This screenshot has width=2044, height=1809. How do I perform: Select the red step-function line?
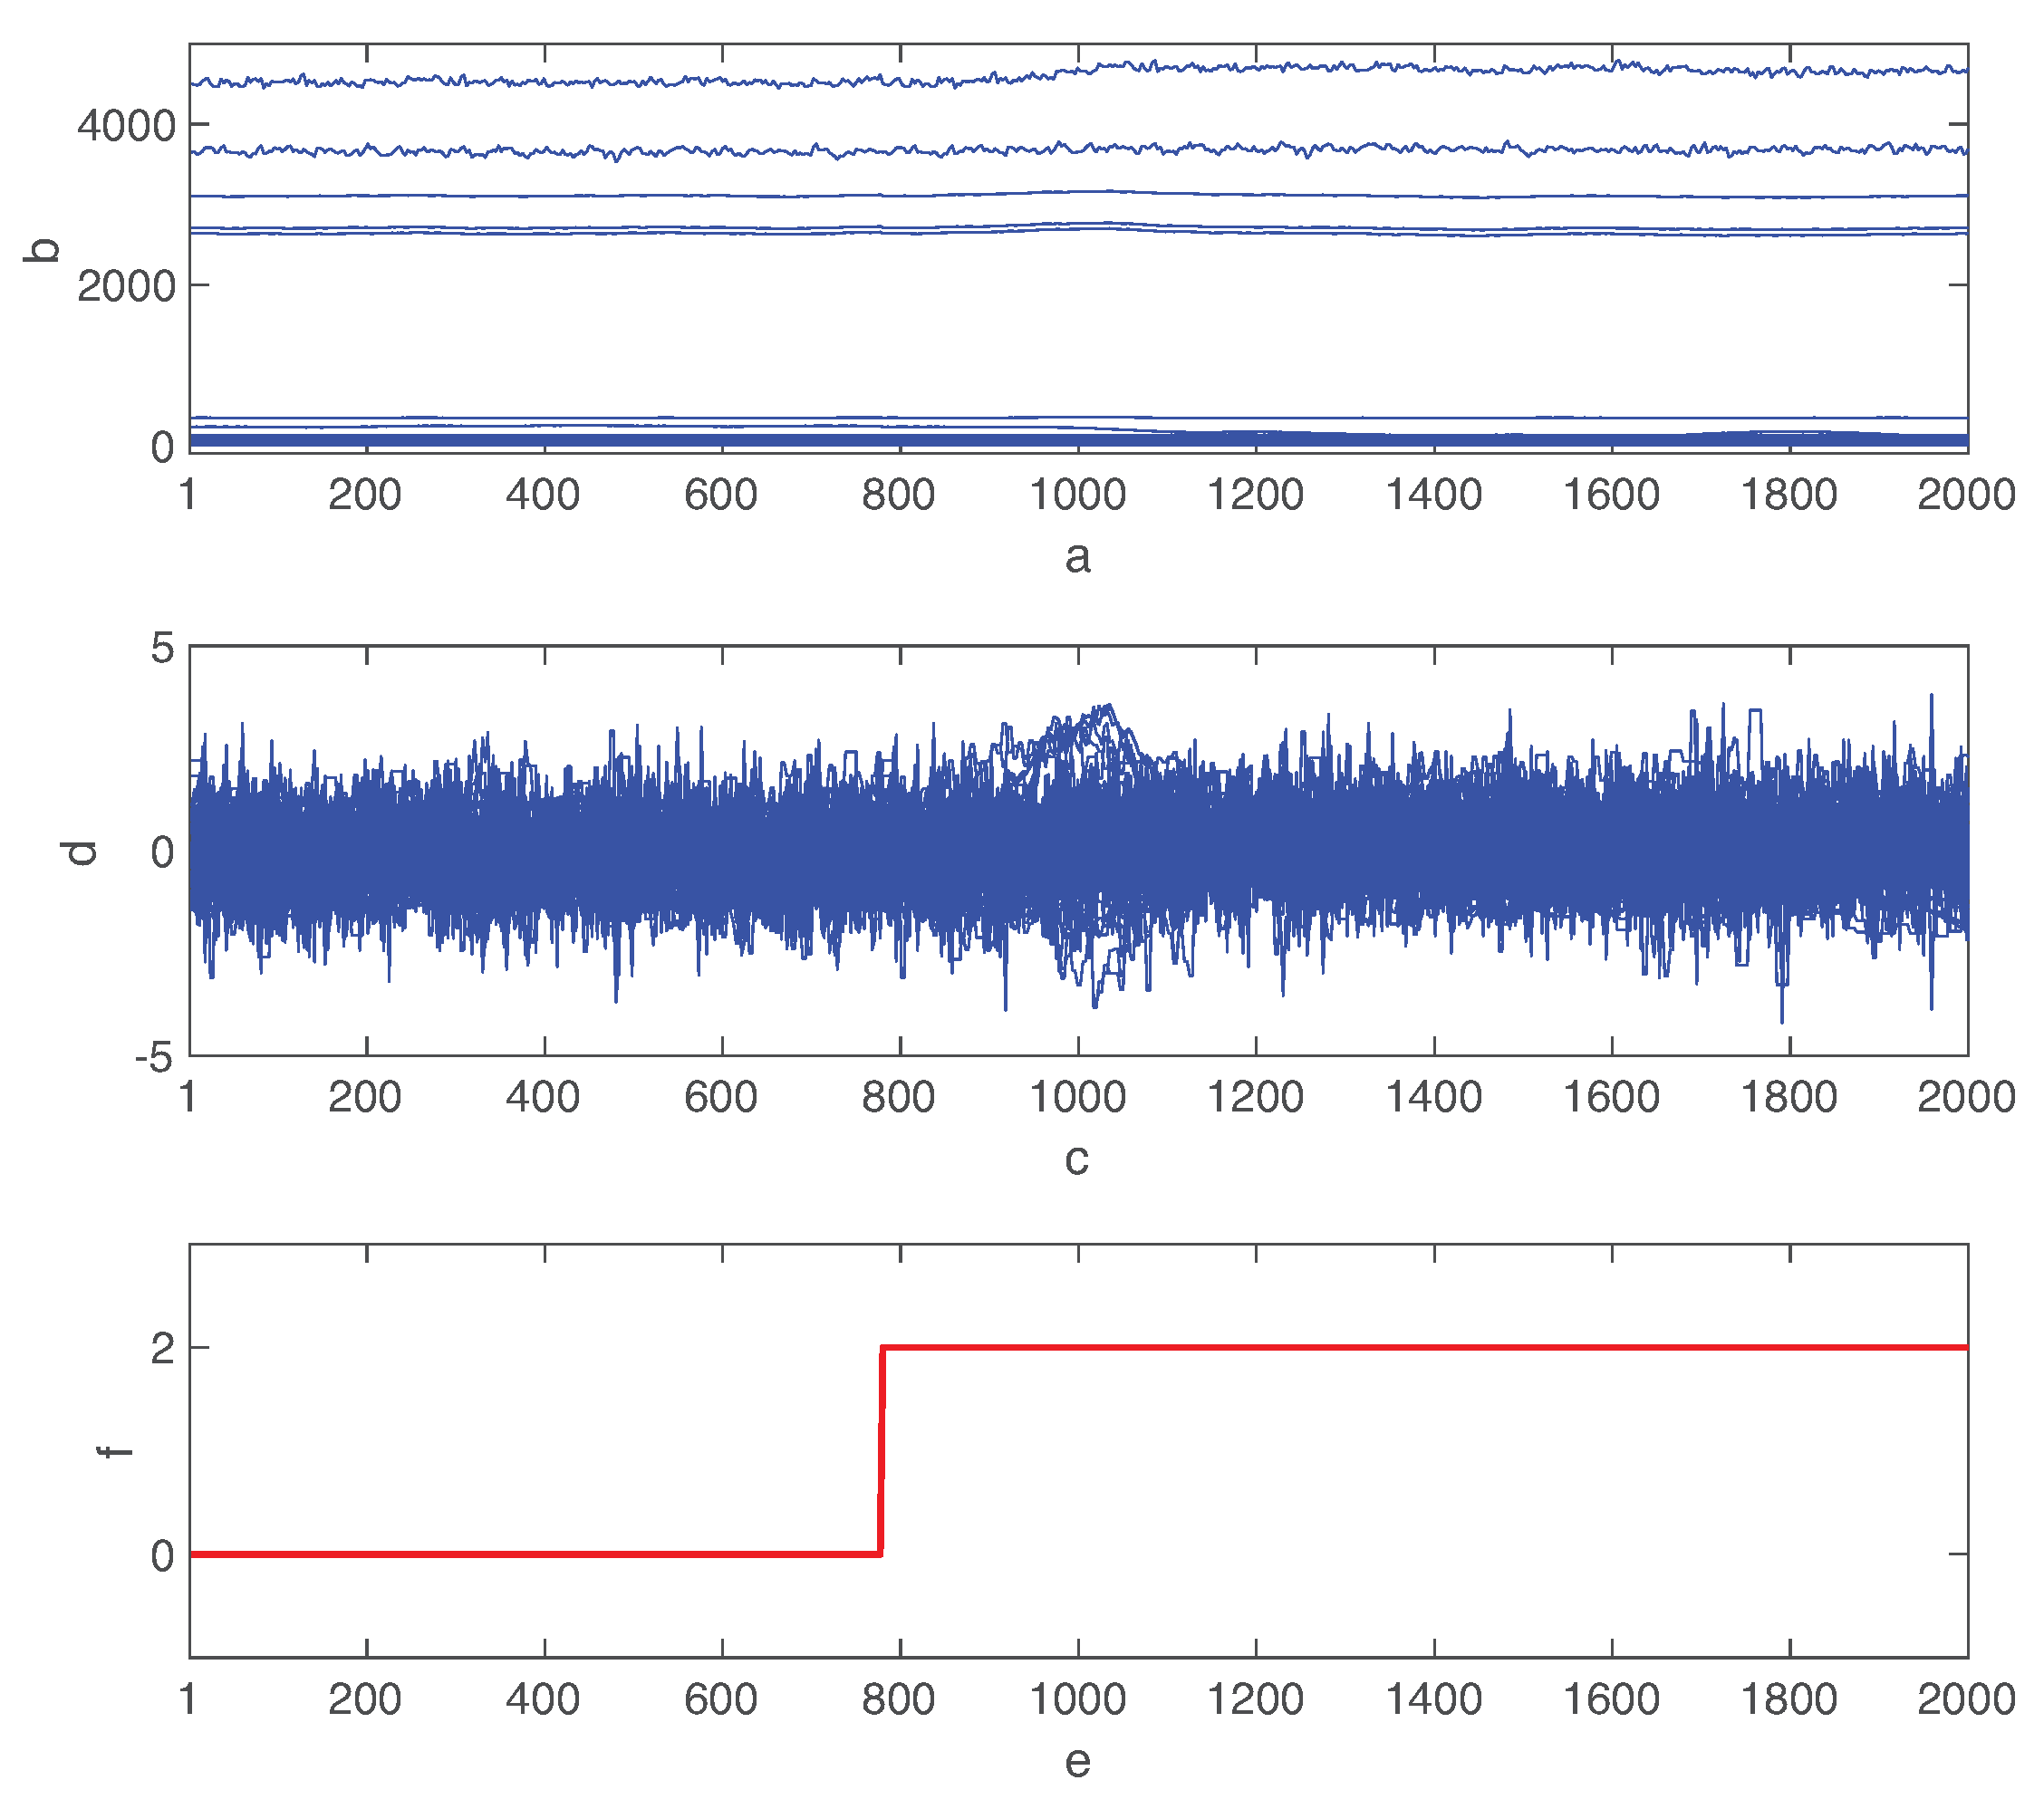1400,1347
